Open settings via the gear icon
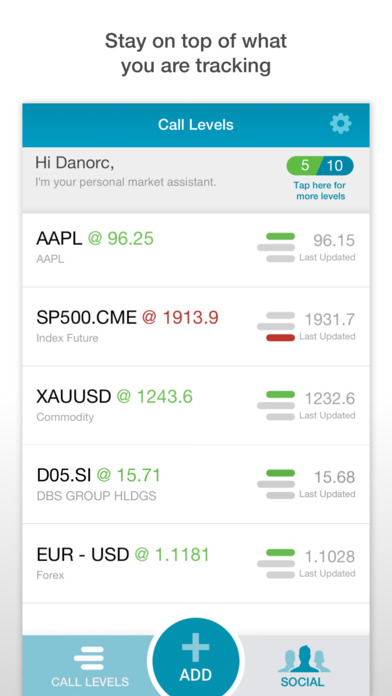Viewport: 392px width, 696px height. pos(341,124)
